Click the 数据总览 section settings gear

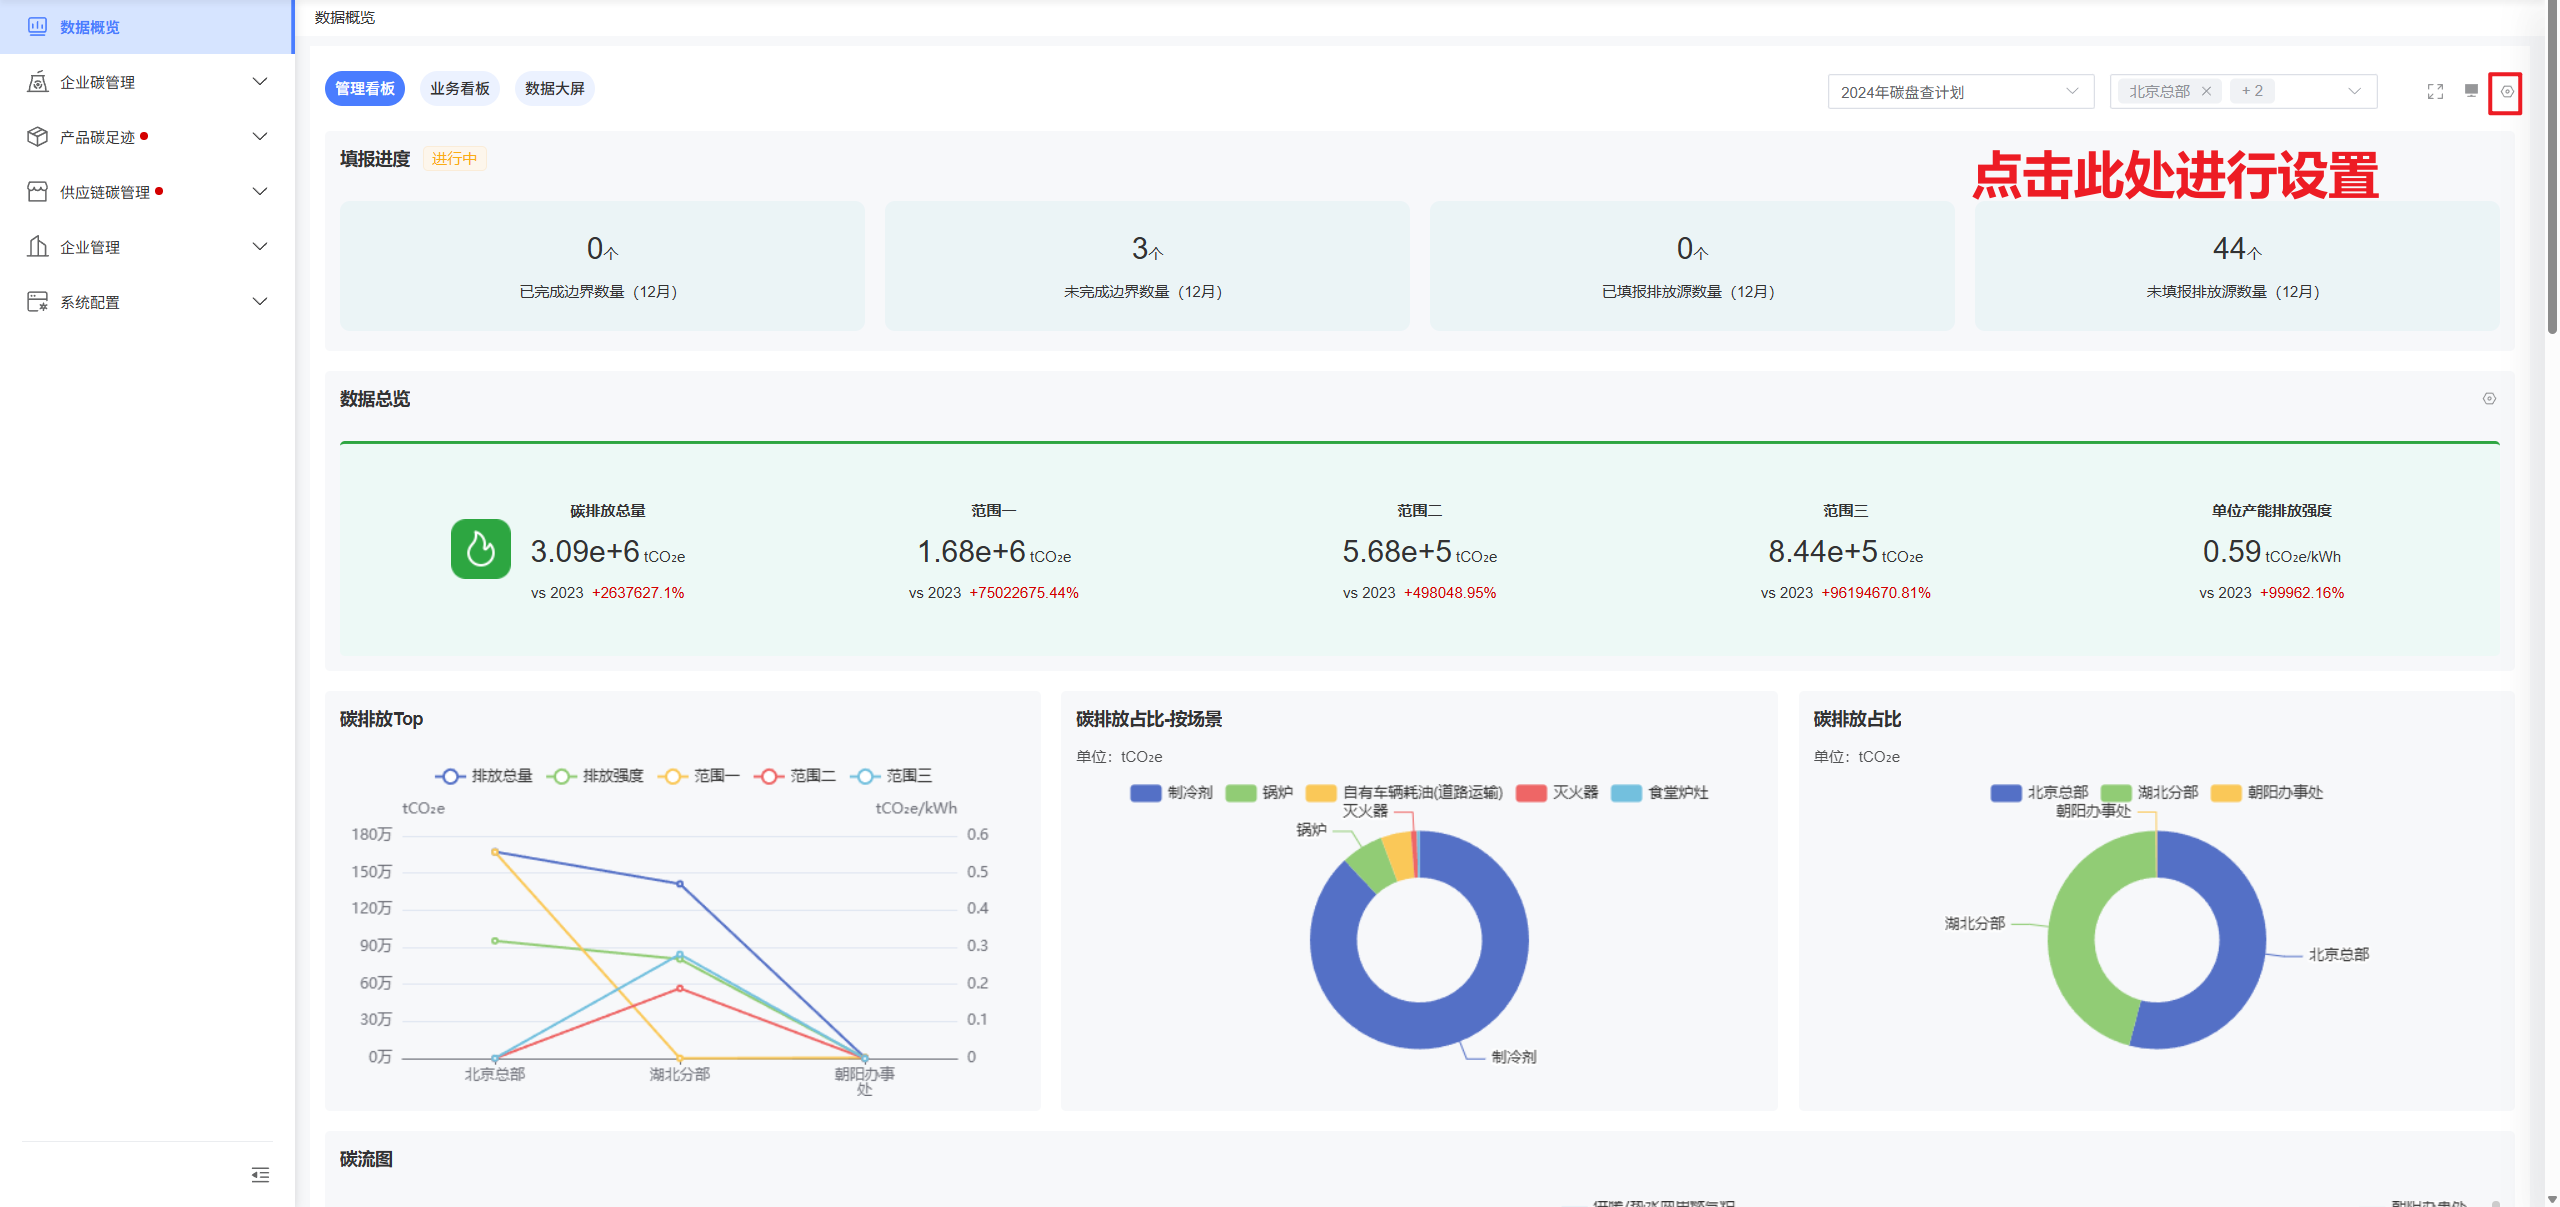pos(2489,399)
